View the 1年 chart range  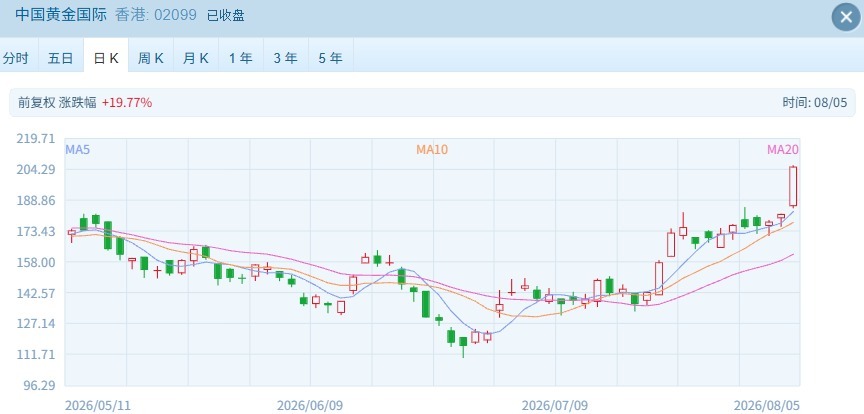tap(241, 58)
